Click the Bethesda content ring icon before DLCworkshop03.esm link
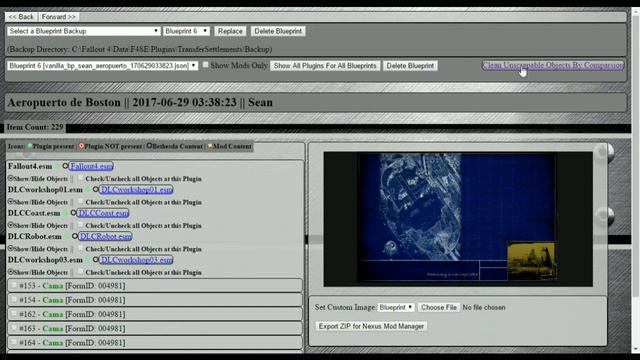Screen dimensions: 640x360 click(x=96, y=259)
